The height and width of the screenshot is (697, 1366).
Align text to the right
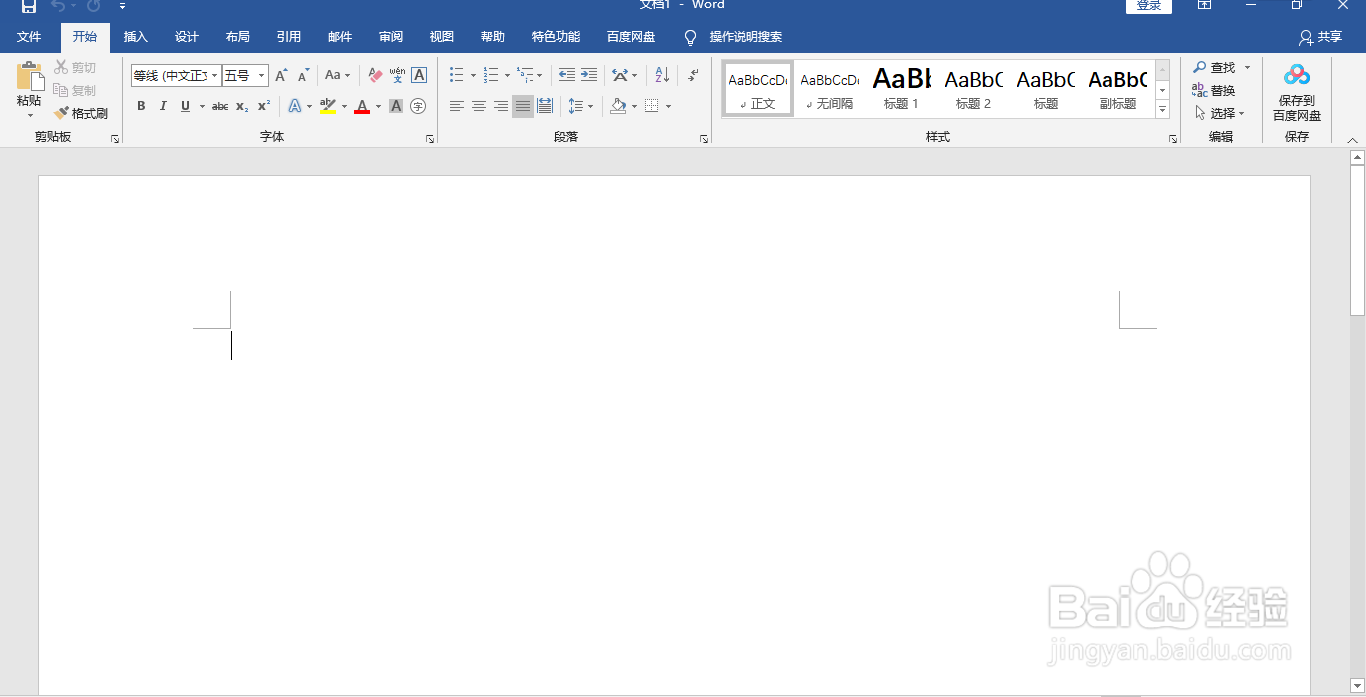pos(501,106)
